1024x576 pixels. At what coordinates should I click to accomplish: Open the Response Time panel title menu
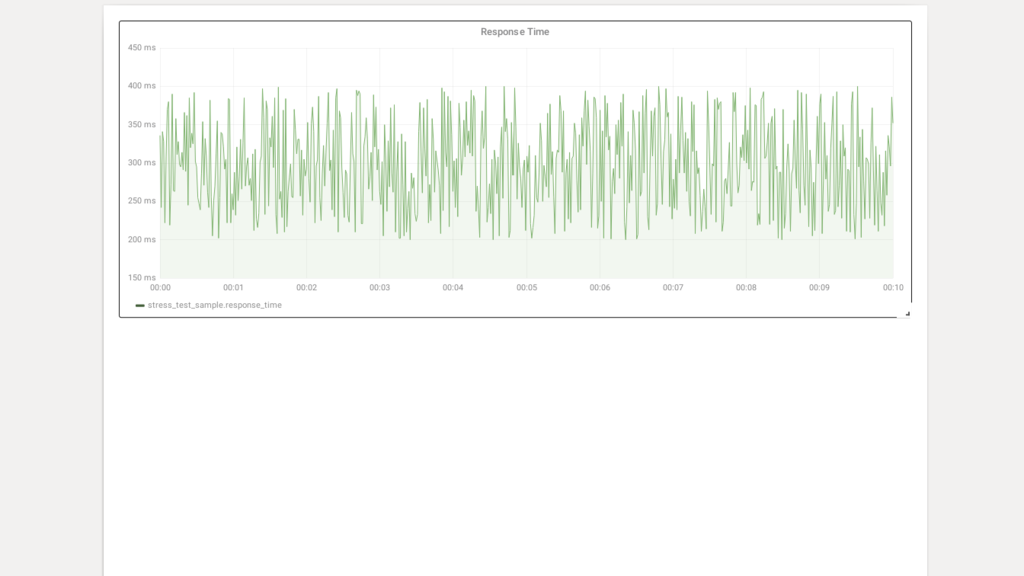coord(515,32)
